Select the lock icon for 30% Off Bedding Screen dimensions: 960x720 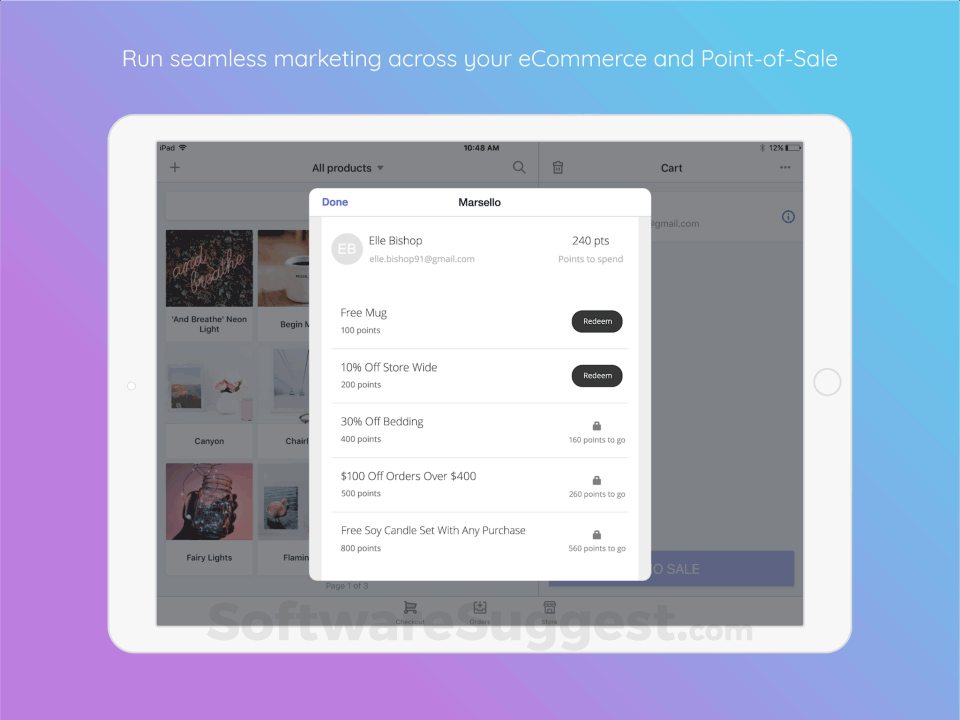597,426
